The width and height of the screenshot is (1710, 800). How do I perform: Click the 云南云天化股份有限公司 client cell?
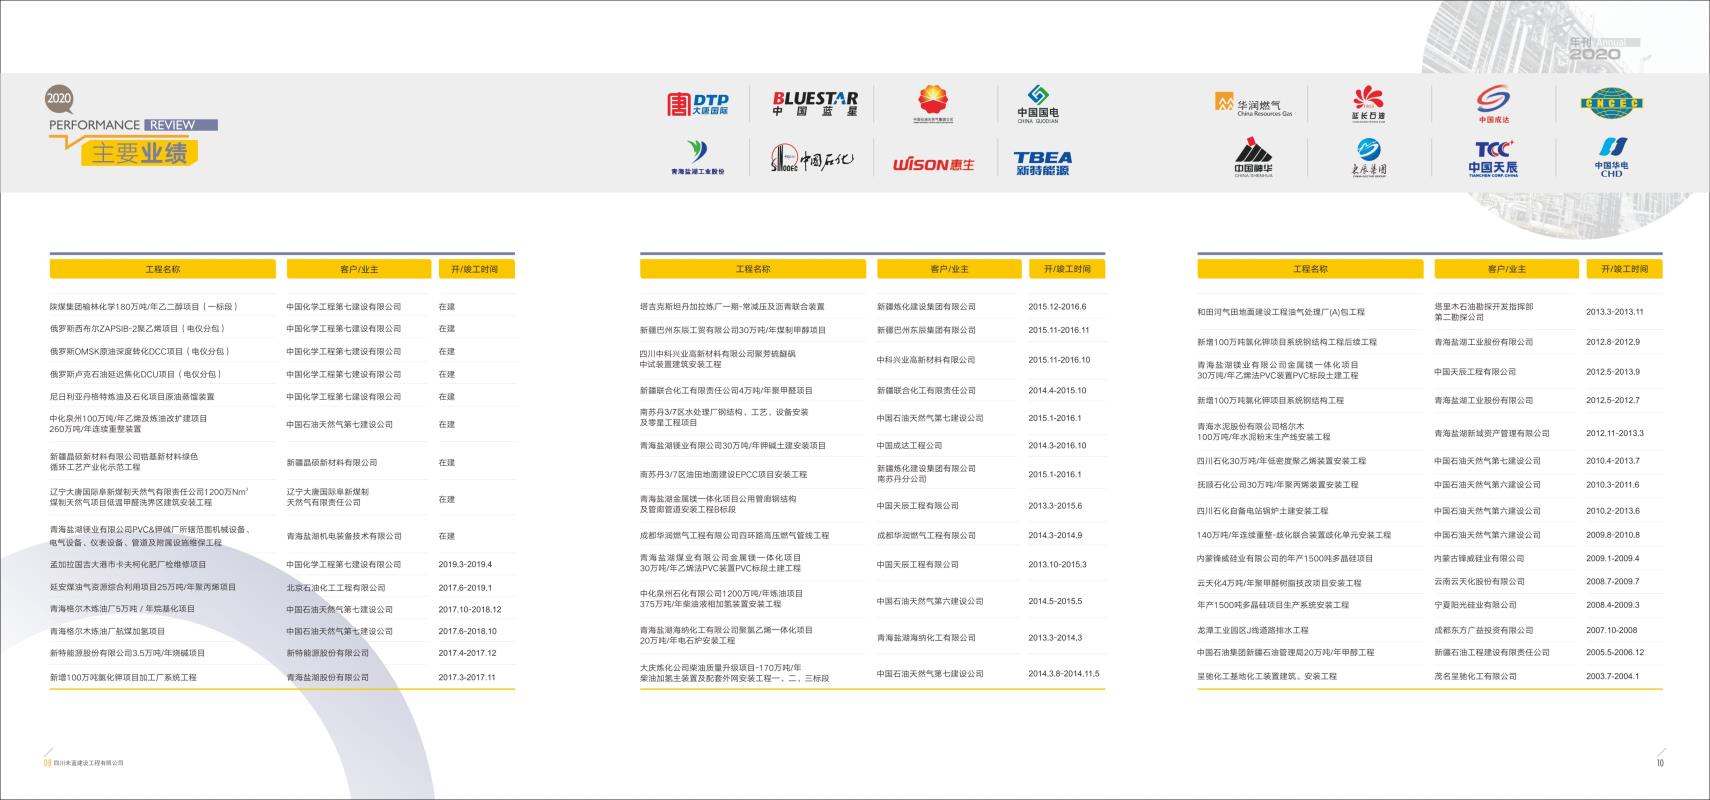(x=1480, y=582)
